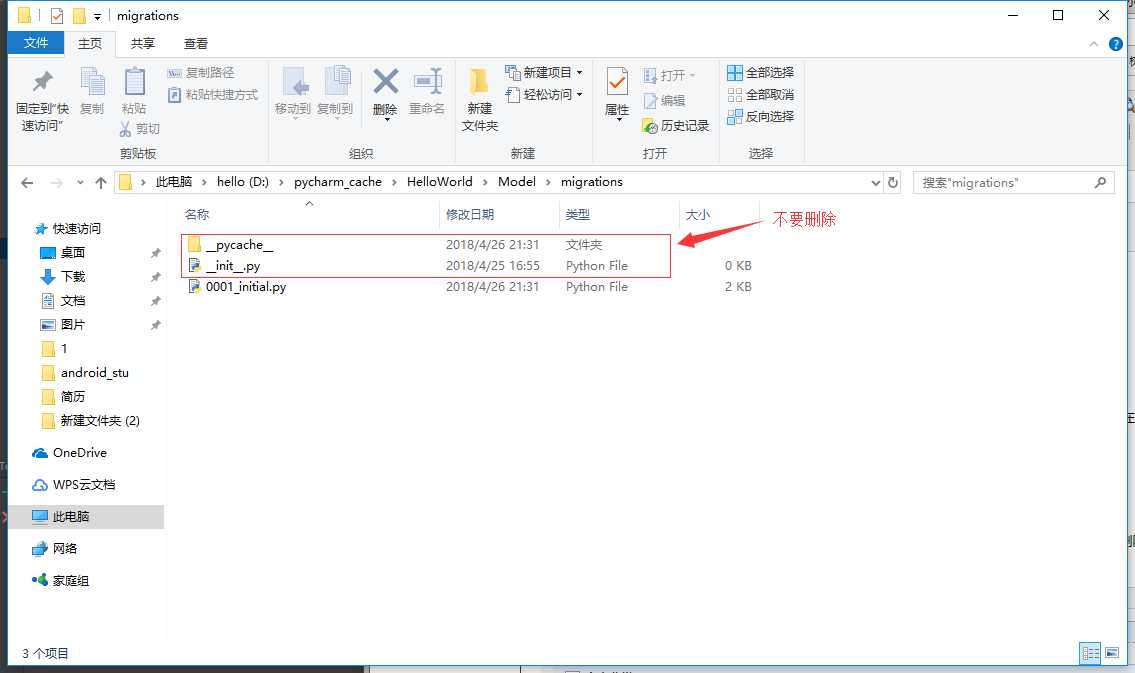Image resolution: width=1135 pixels, height=673 pixels.
Task: Switch to the Share (共享) tab
Action: tap(143, 43)
